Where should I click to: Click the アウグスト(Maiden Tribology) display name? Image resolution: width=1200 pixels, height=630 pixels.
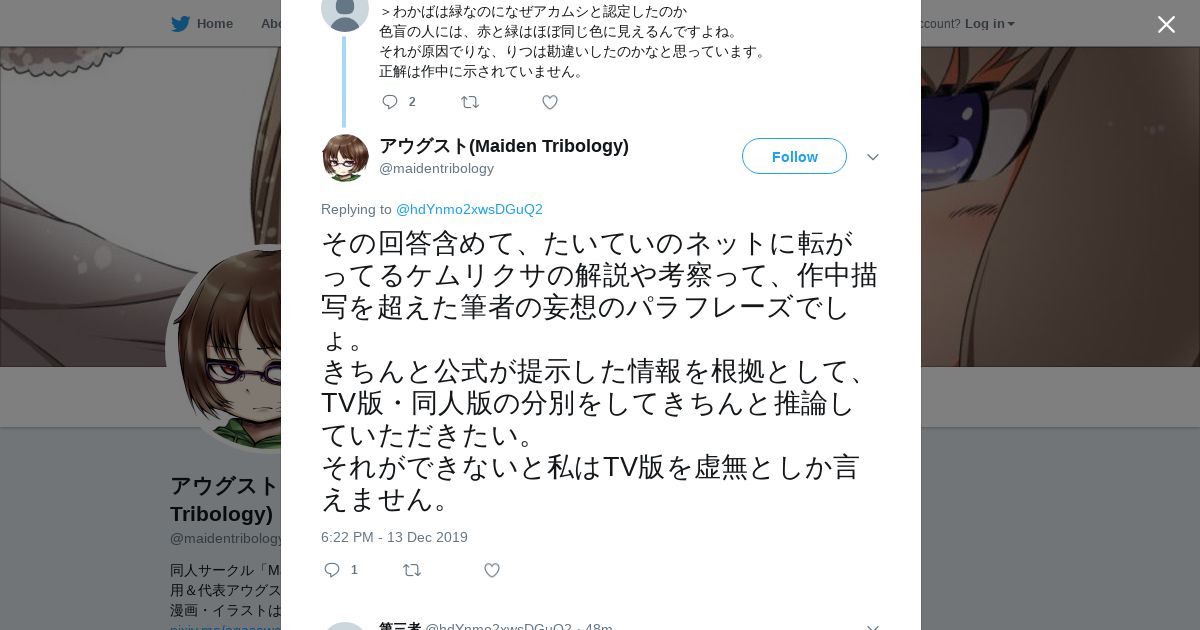coord(504,146)
